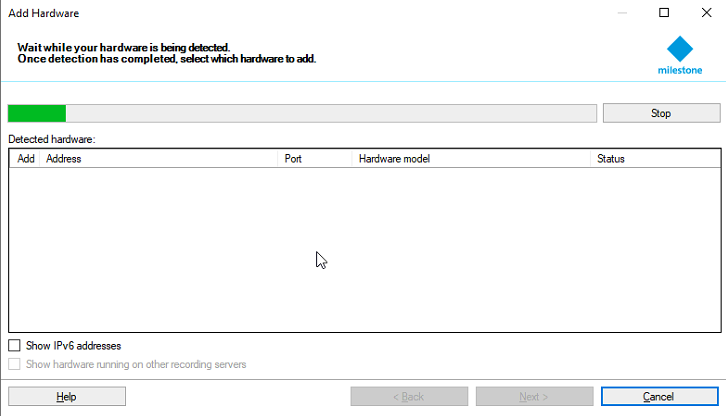Close the Add Hardware dialog

(704, 14)
